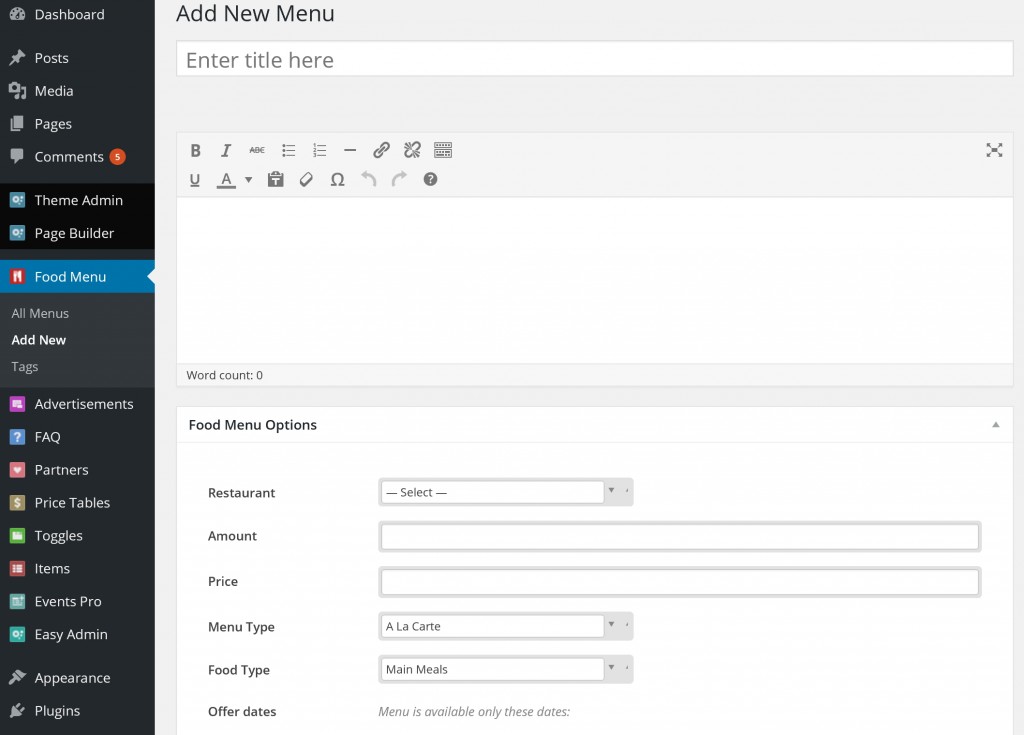Clear formatting with the eraser icon
Image resolution: width=1024 pixels, height=735 pixels.
(x=306, y=179)
